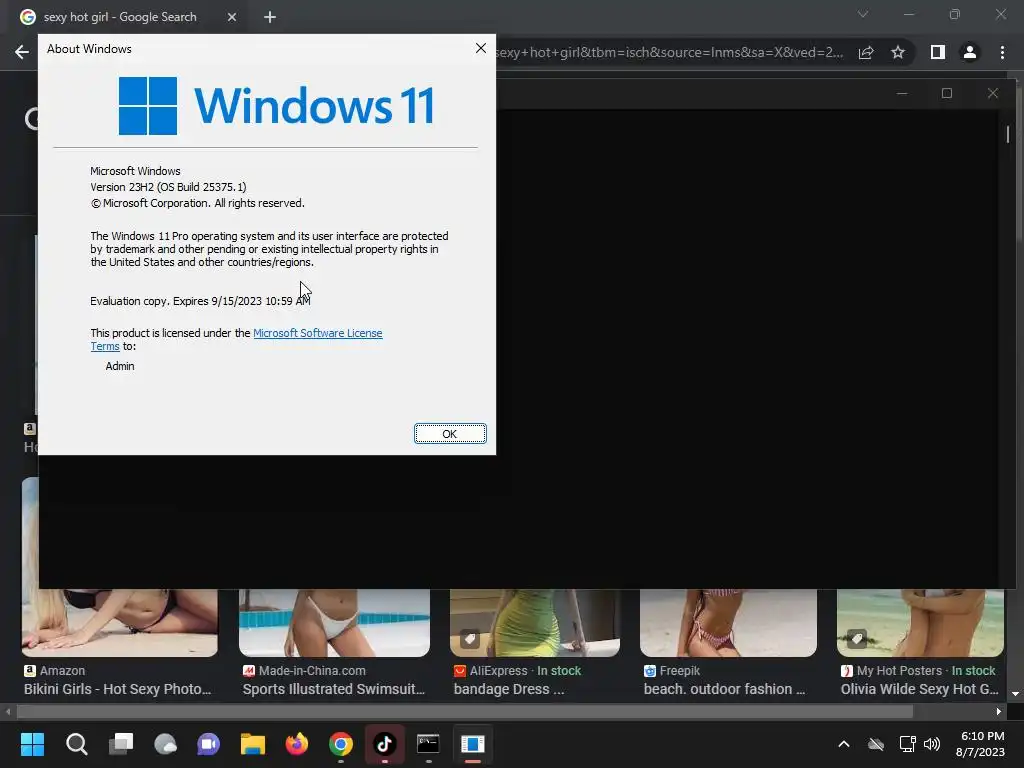Expand the Chrome tab search chevron
This screenshot has height=768, width=1024.
tap(863, 14)
